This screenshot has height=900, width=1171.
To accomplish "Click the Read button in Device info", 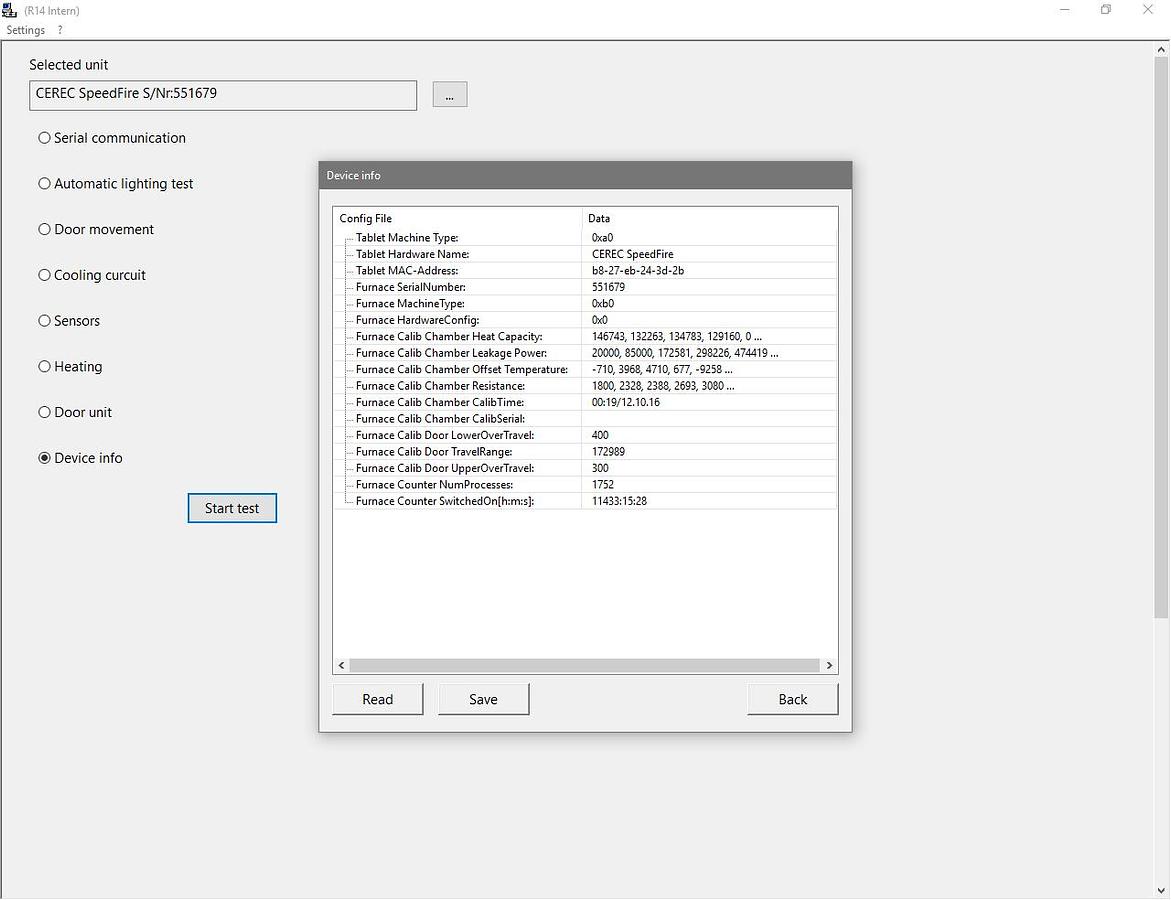I will coord(377,699).
